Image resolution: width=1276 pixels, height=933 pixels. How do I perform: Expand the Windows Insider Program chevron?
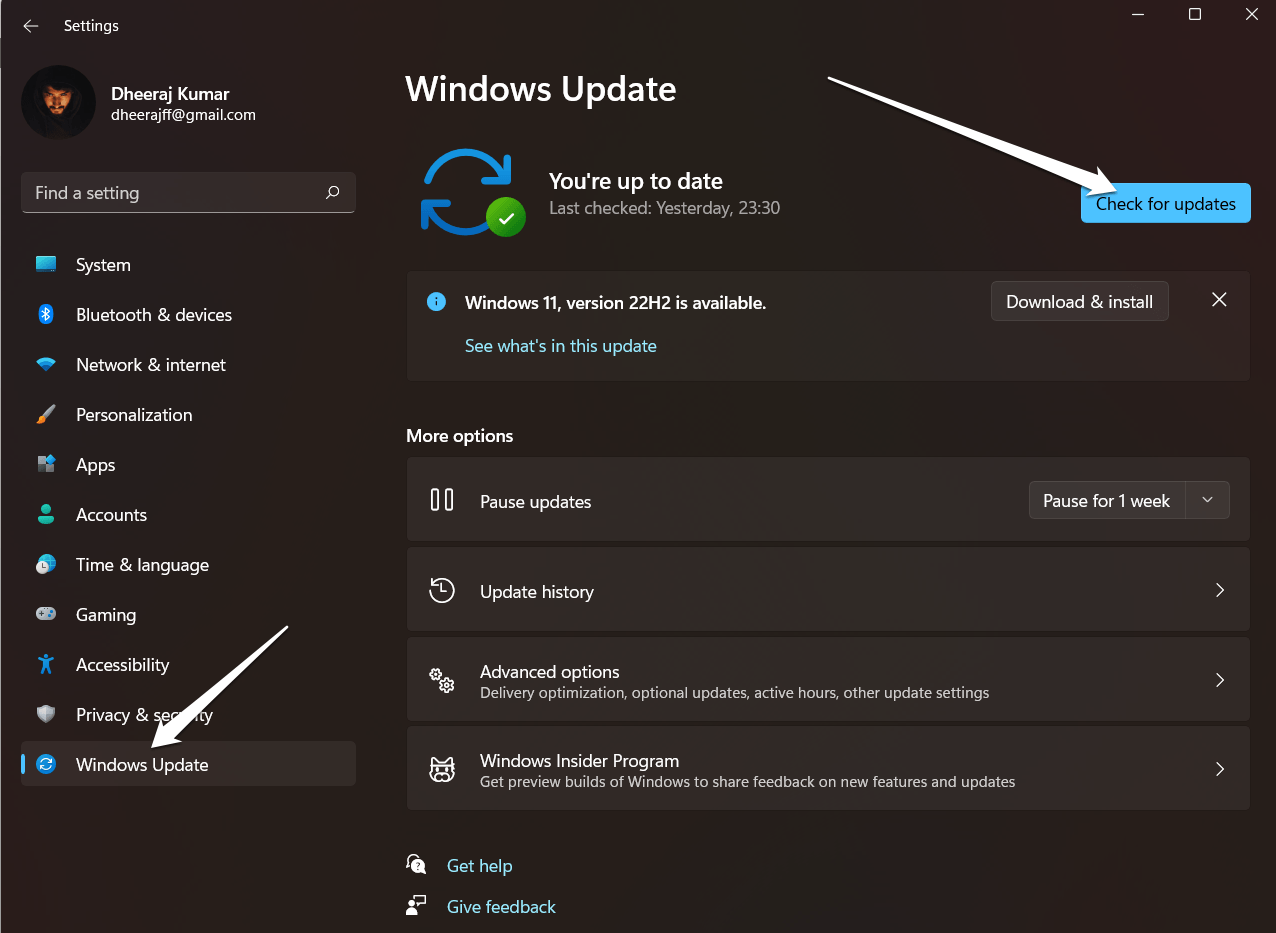click(x=1219, y=768)
